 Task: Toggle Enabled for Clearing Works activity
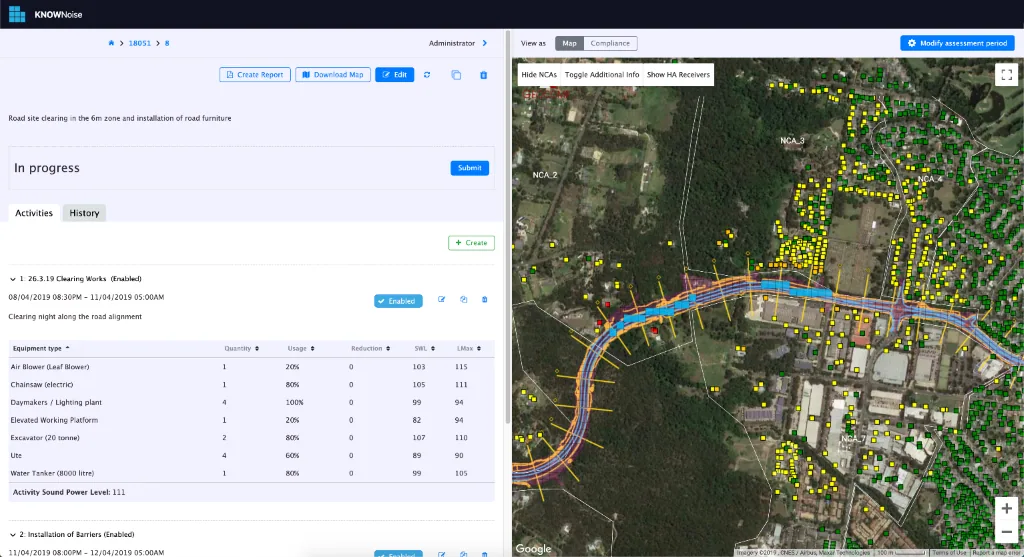[398, 301]
